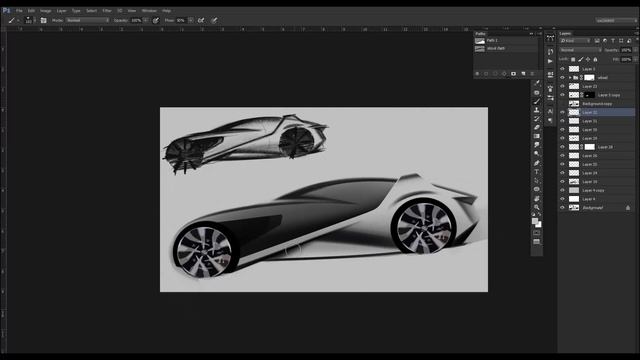
Task: Create new path from Paths panel
Action: [523, 74]
